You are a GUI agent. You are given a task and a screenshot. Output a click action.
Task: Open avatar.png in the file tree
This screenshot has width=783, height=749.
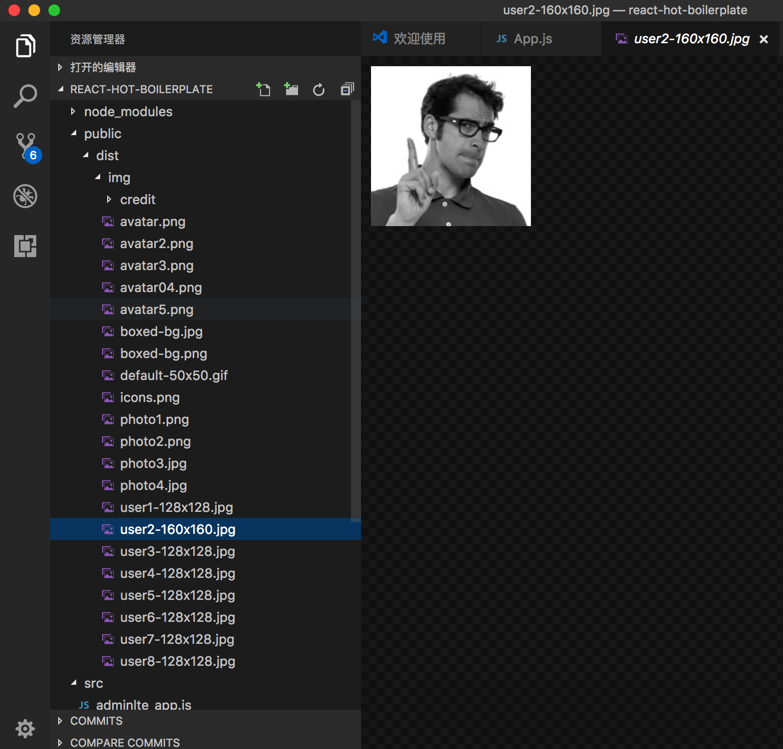pyautogui.click(x=205, y=222)
